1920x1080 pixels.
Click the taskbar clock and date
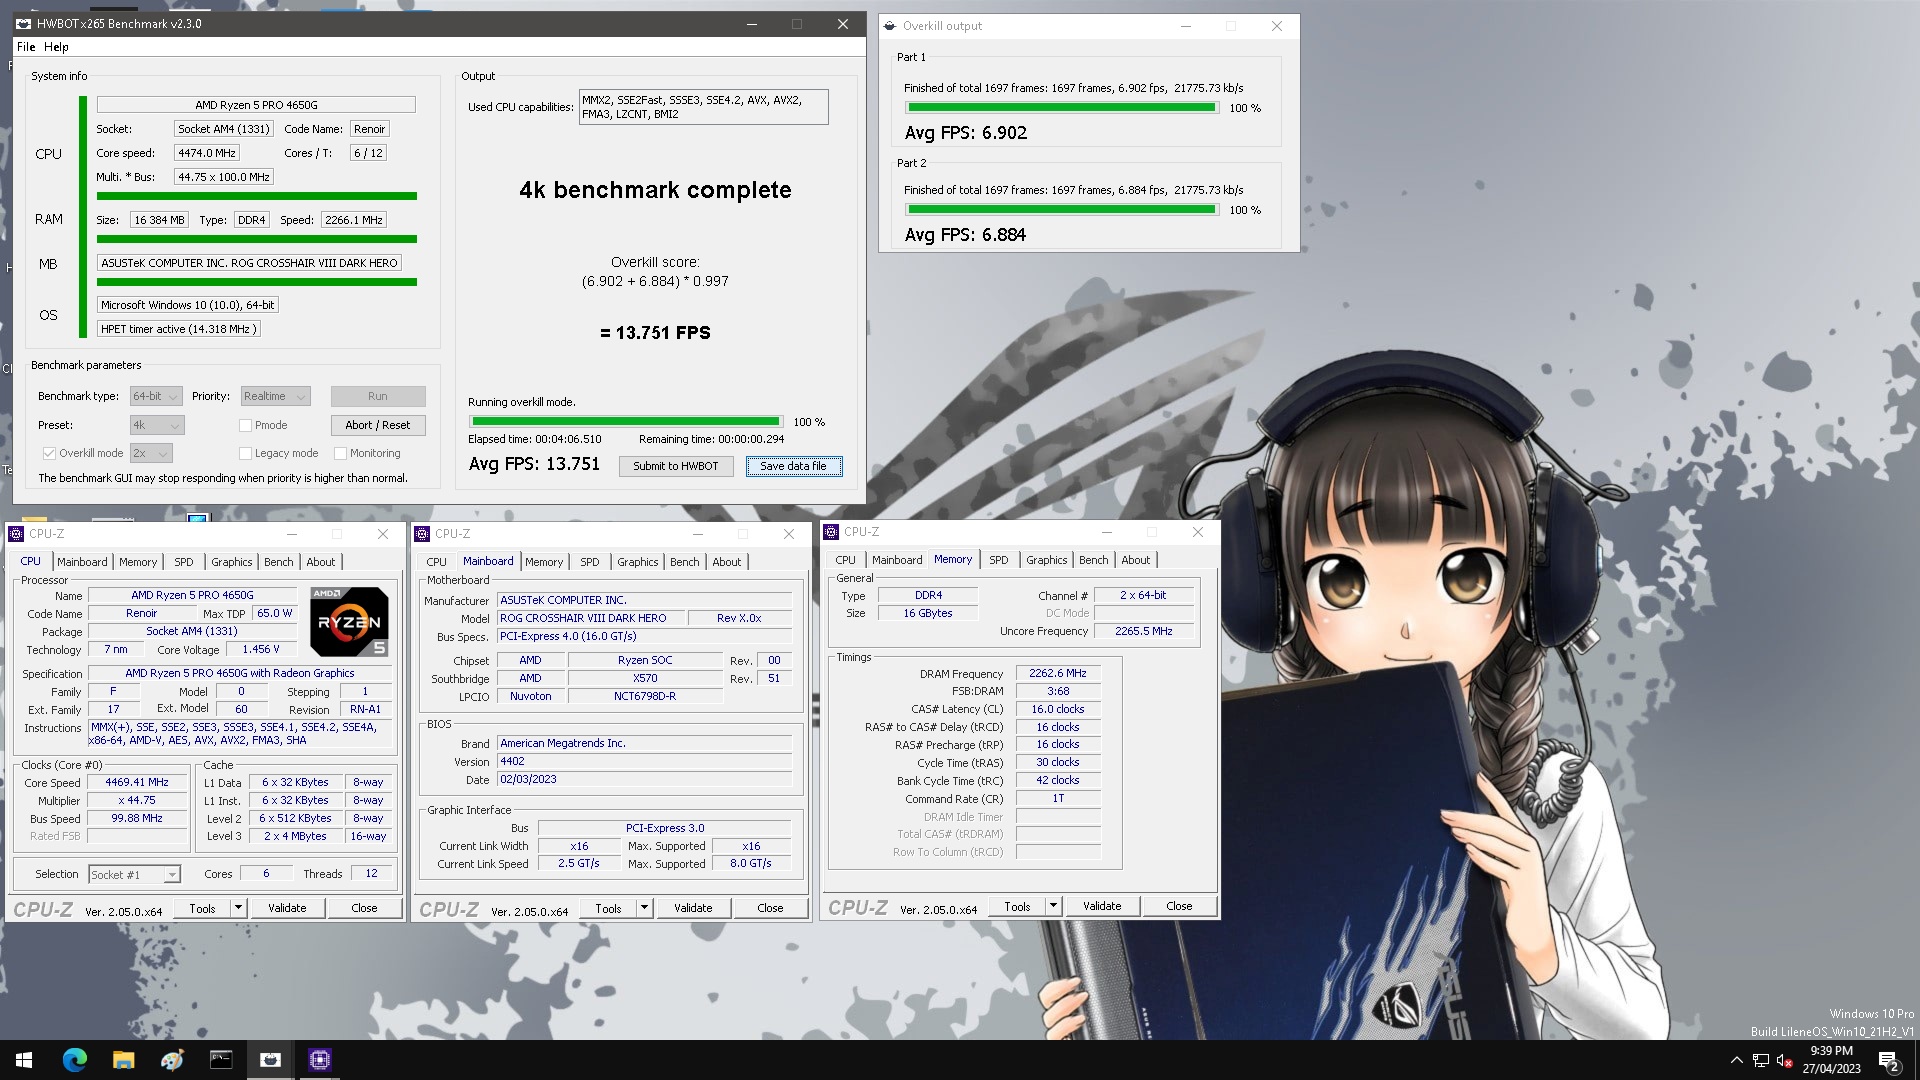click(1831, 1060)
